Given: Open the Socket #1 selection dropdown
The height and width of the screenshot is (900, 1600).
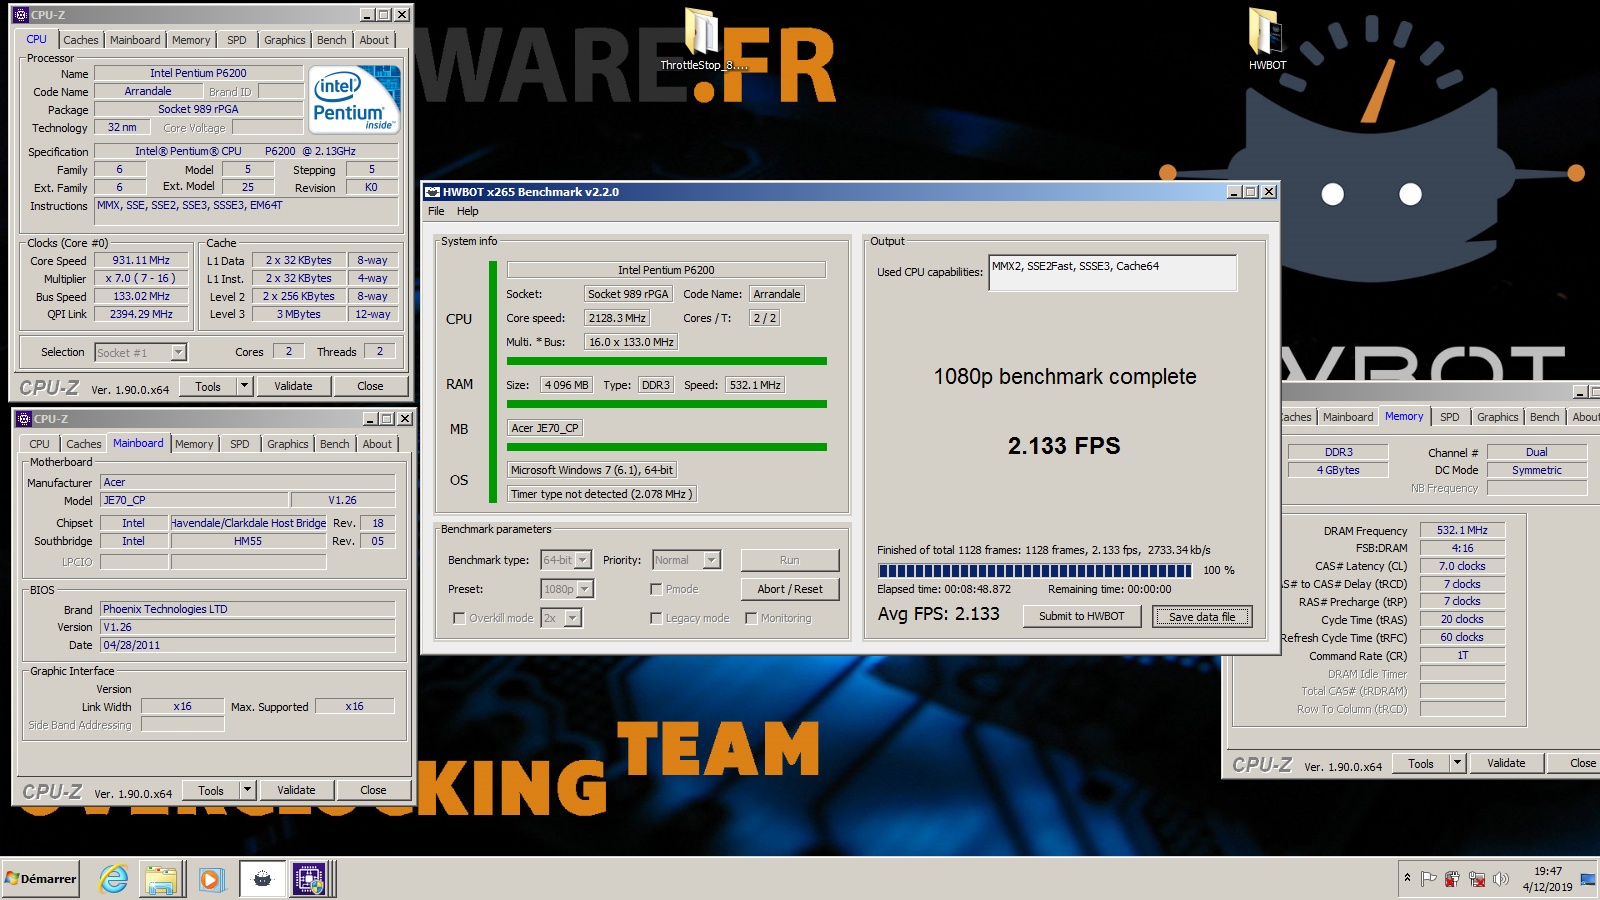Looking at the screenshot, I should (x=178, y=352).
